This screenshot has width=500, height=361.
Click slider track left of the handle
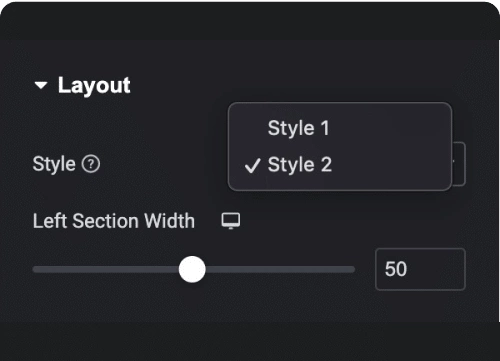[106, 269]
